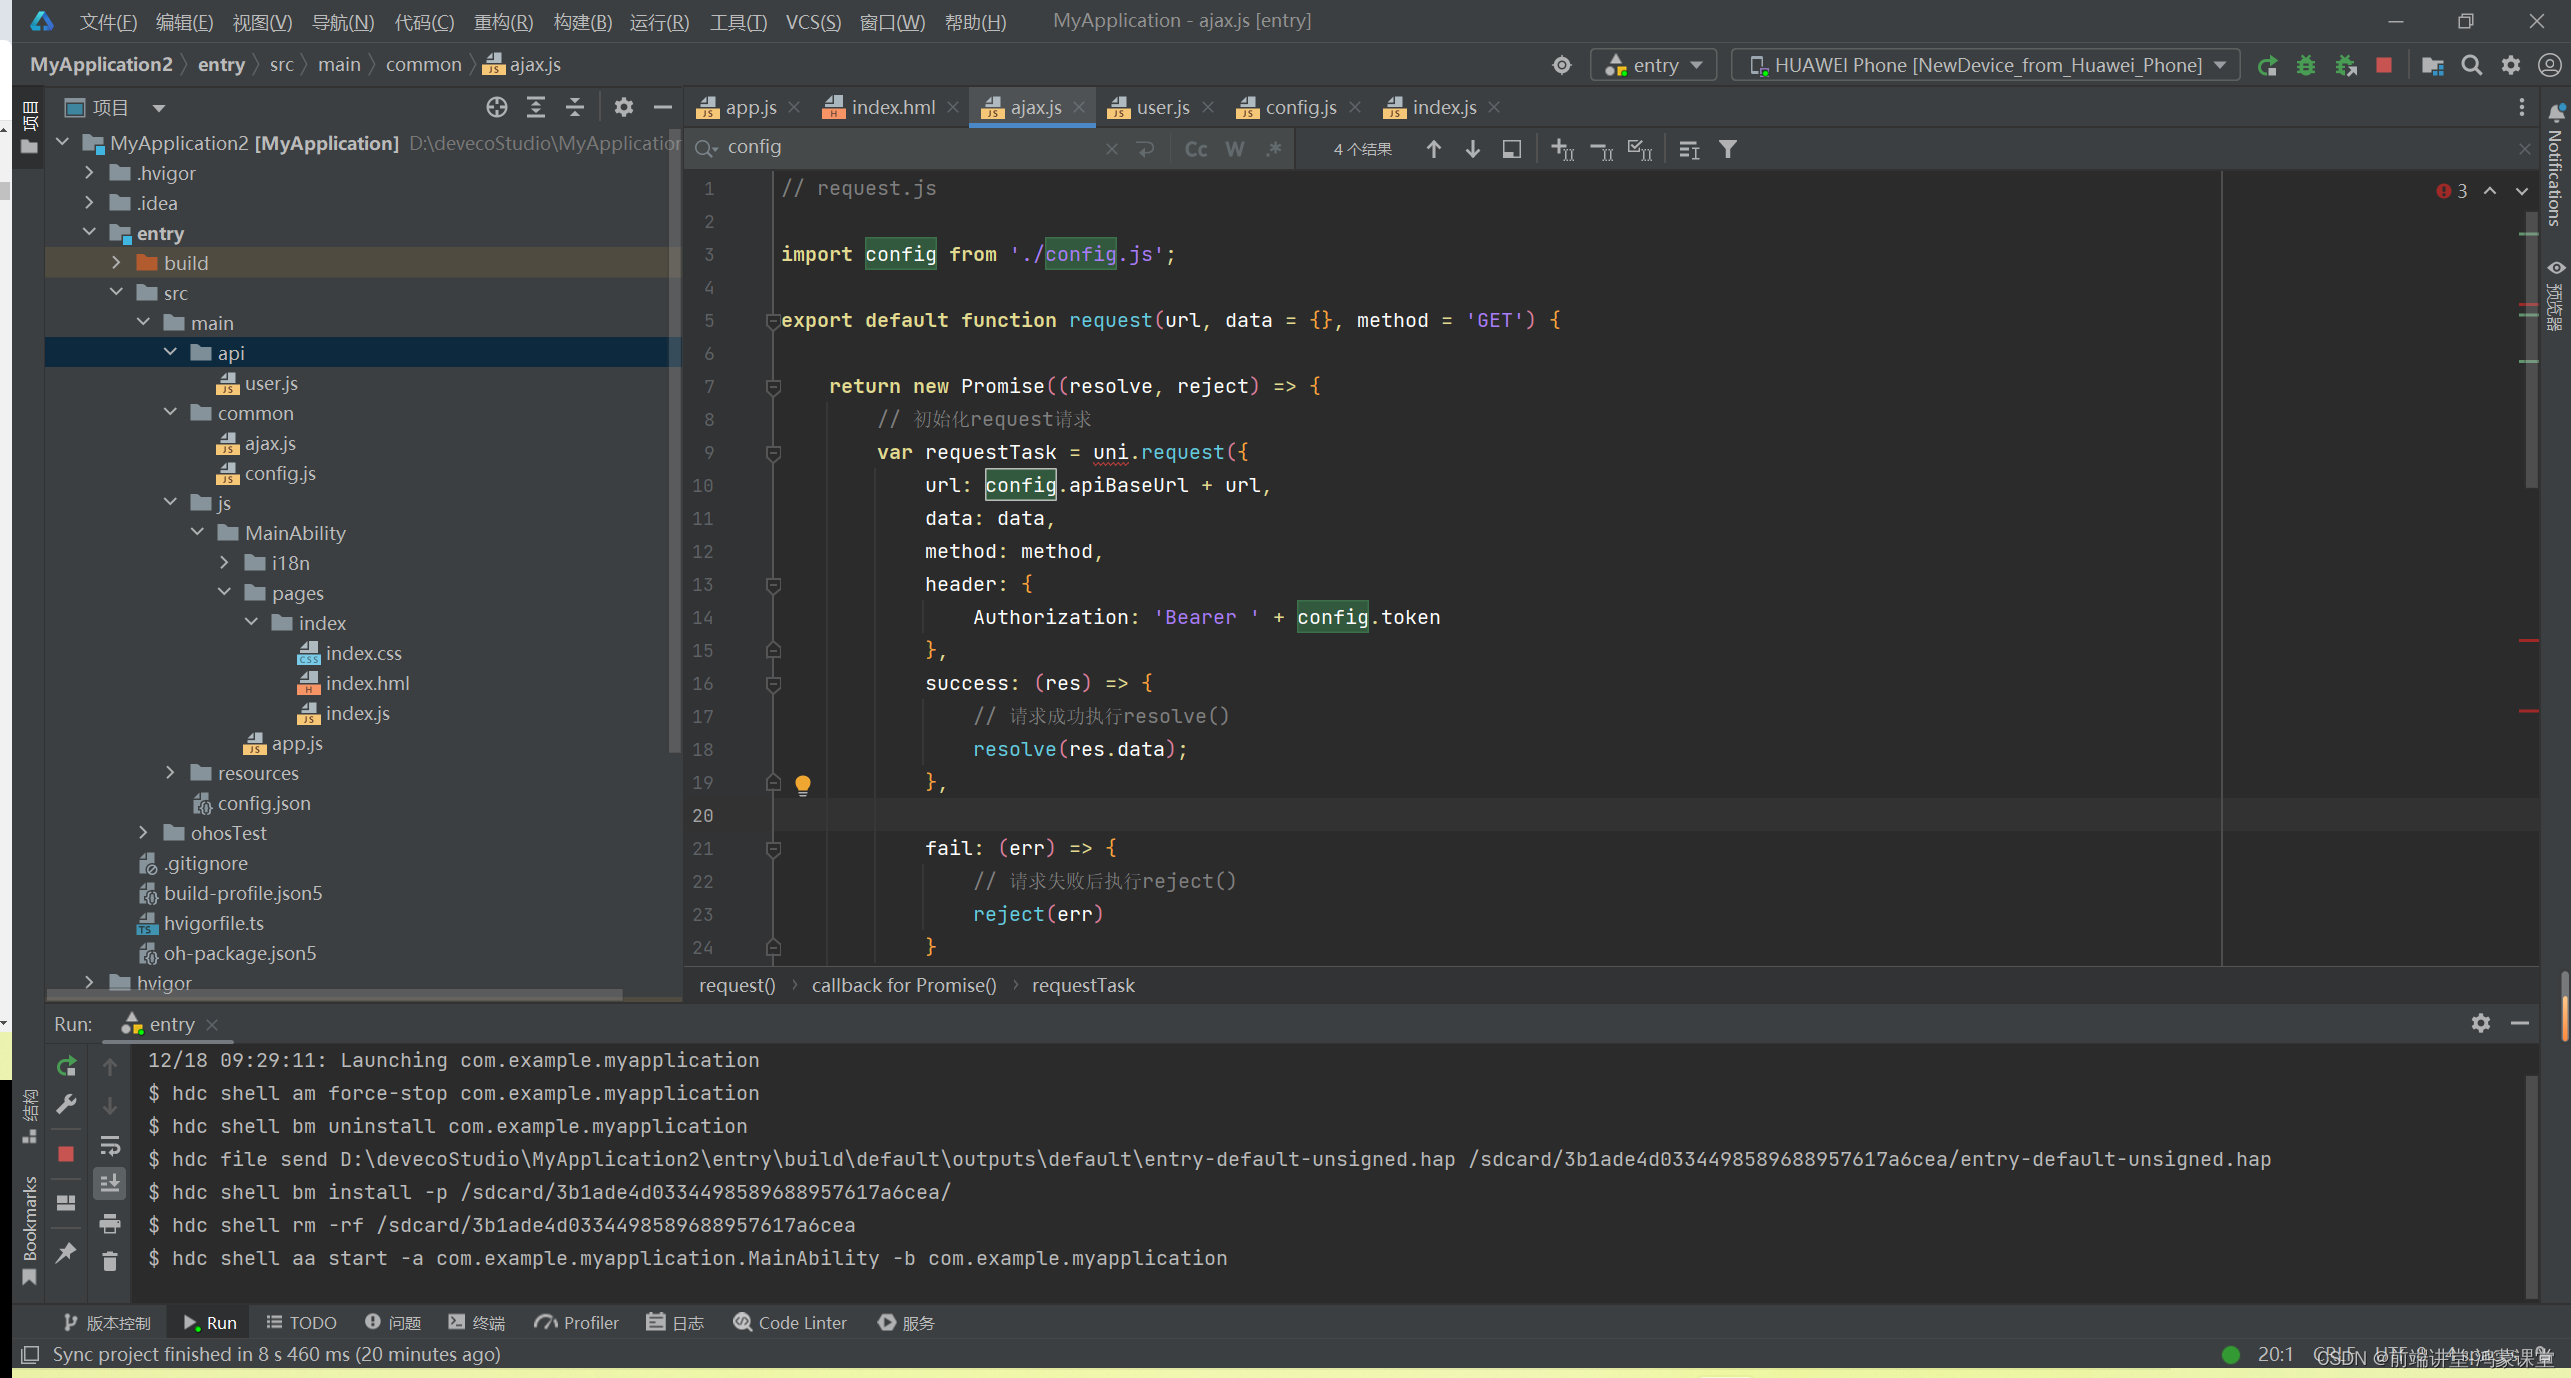Click Collapse All icon in project panel
Image resolution: width=2571 pixels, height=1378 pixels.
tap(575, 107)
